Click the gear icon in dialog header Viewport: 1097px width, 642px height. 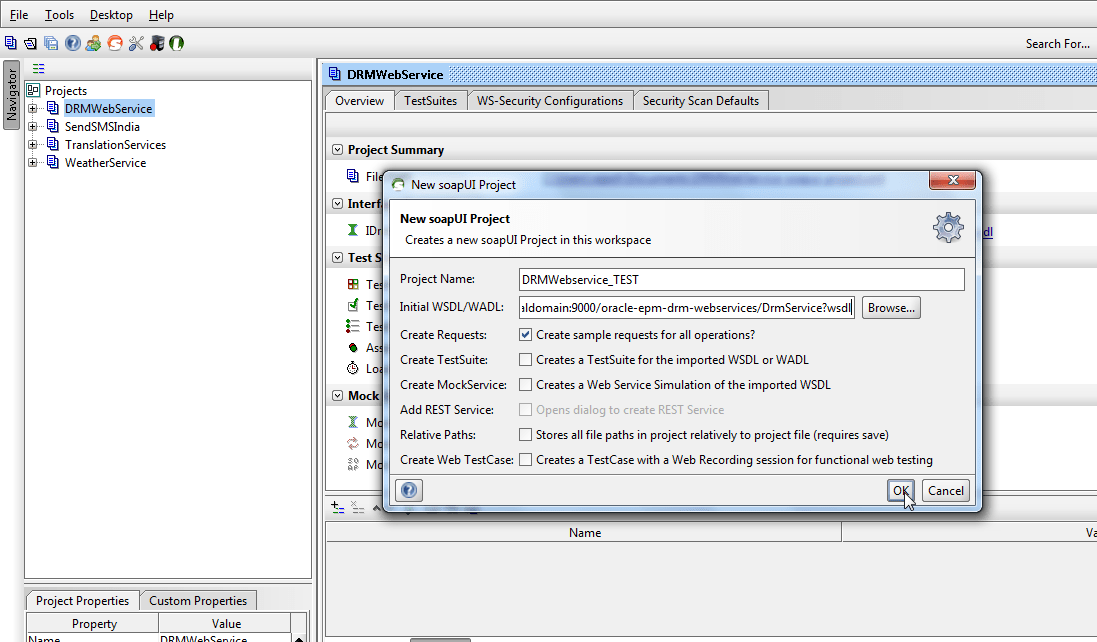click(948, 227)
